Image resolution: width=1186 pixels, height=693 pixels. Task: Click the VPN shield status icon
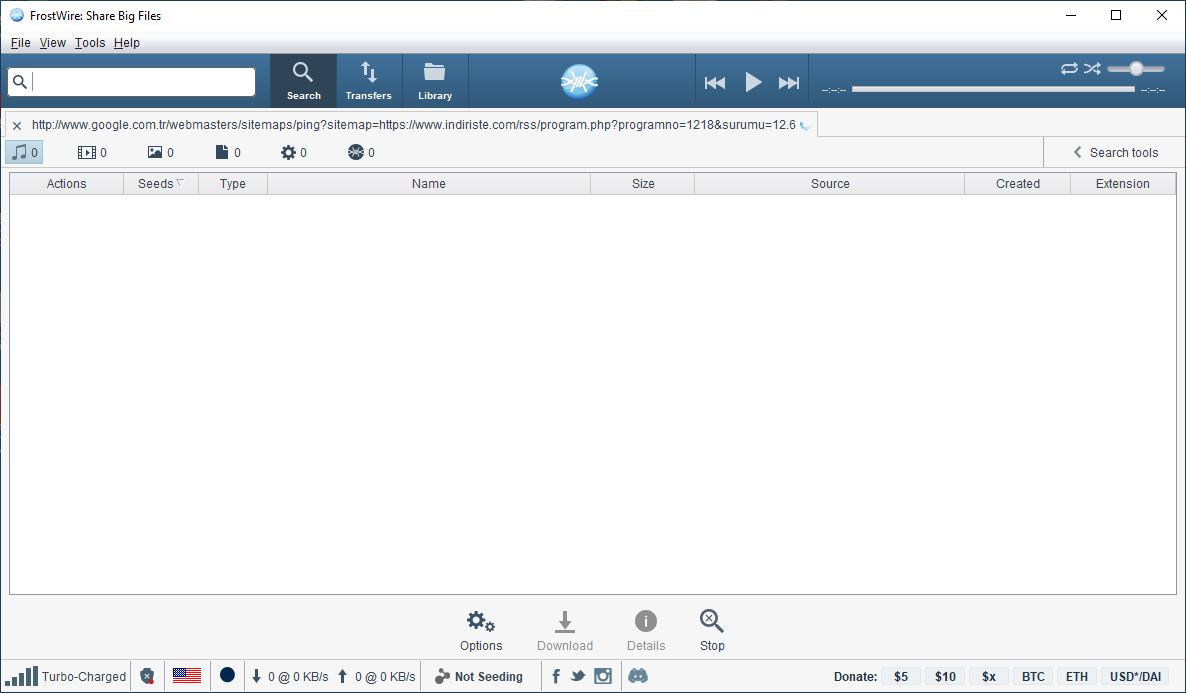(147, 676)
